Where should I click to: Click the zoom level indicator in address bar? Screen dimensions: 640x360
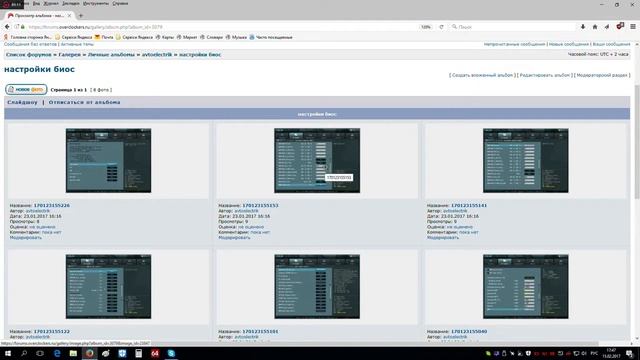[x=426, y=27]
